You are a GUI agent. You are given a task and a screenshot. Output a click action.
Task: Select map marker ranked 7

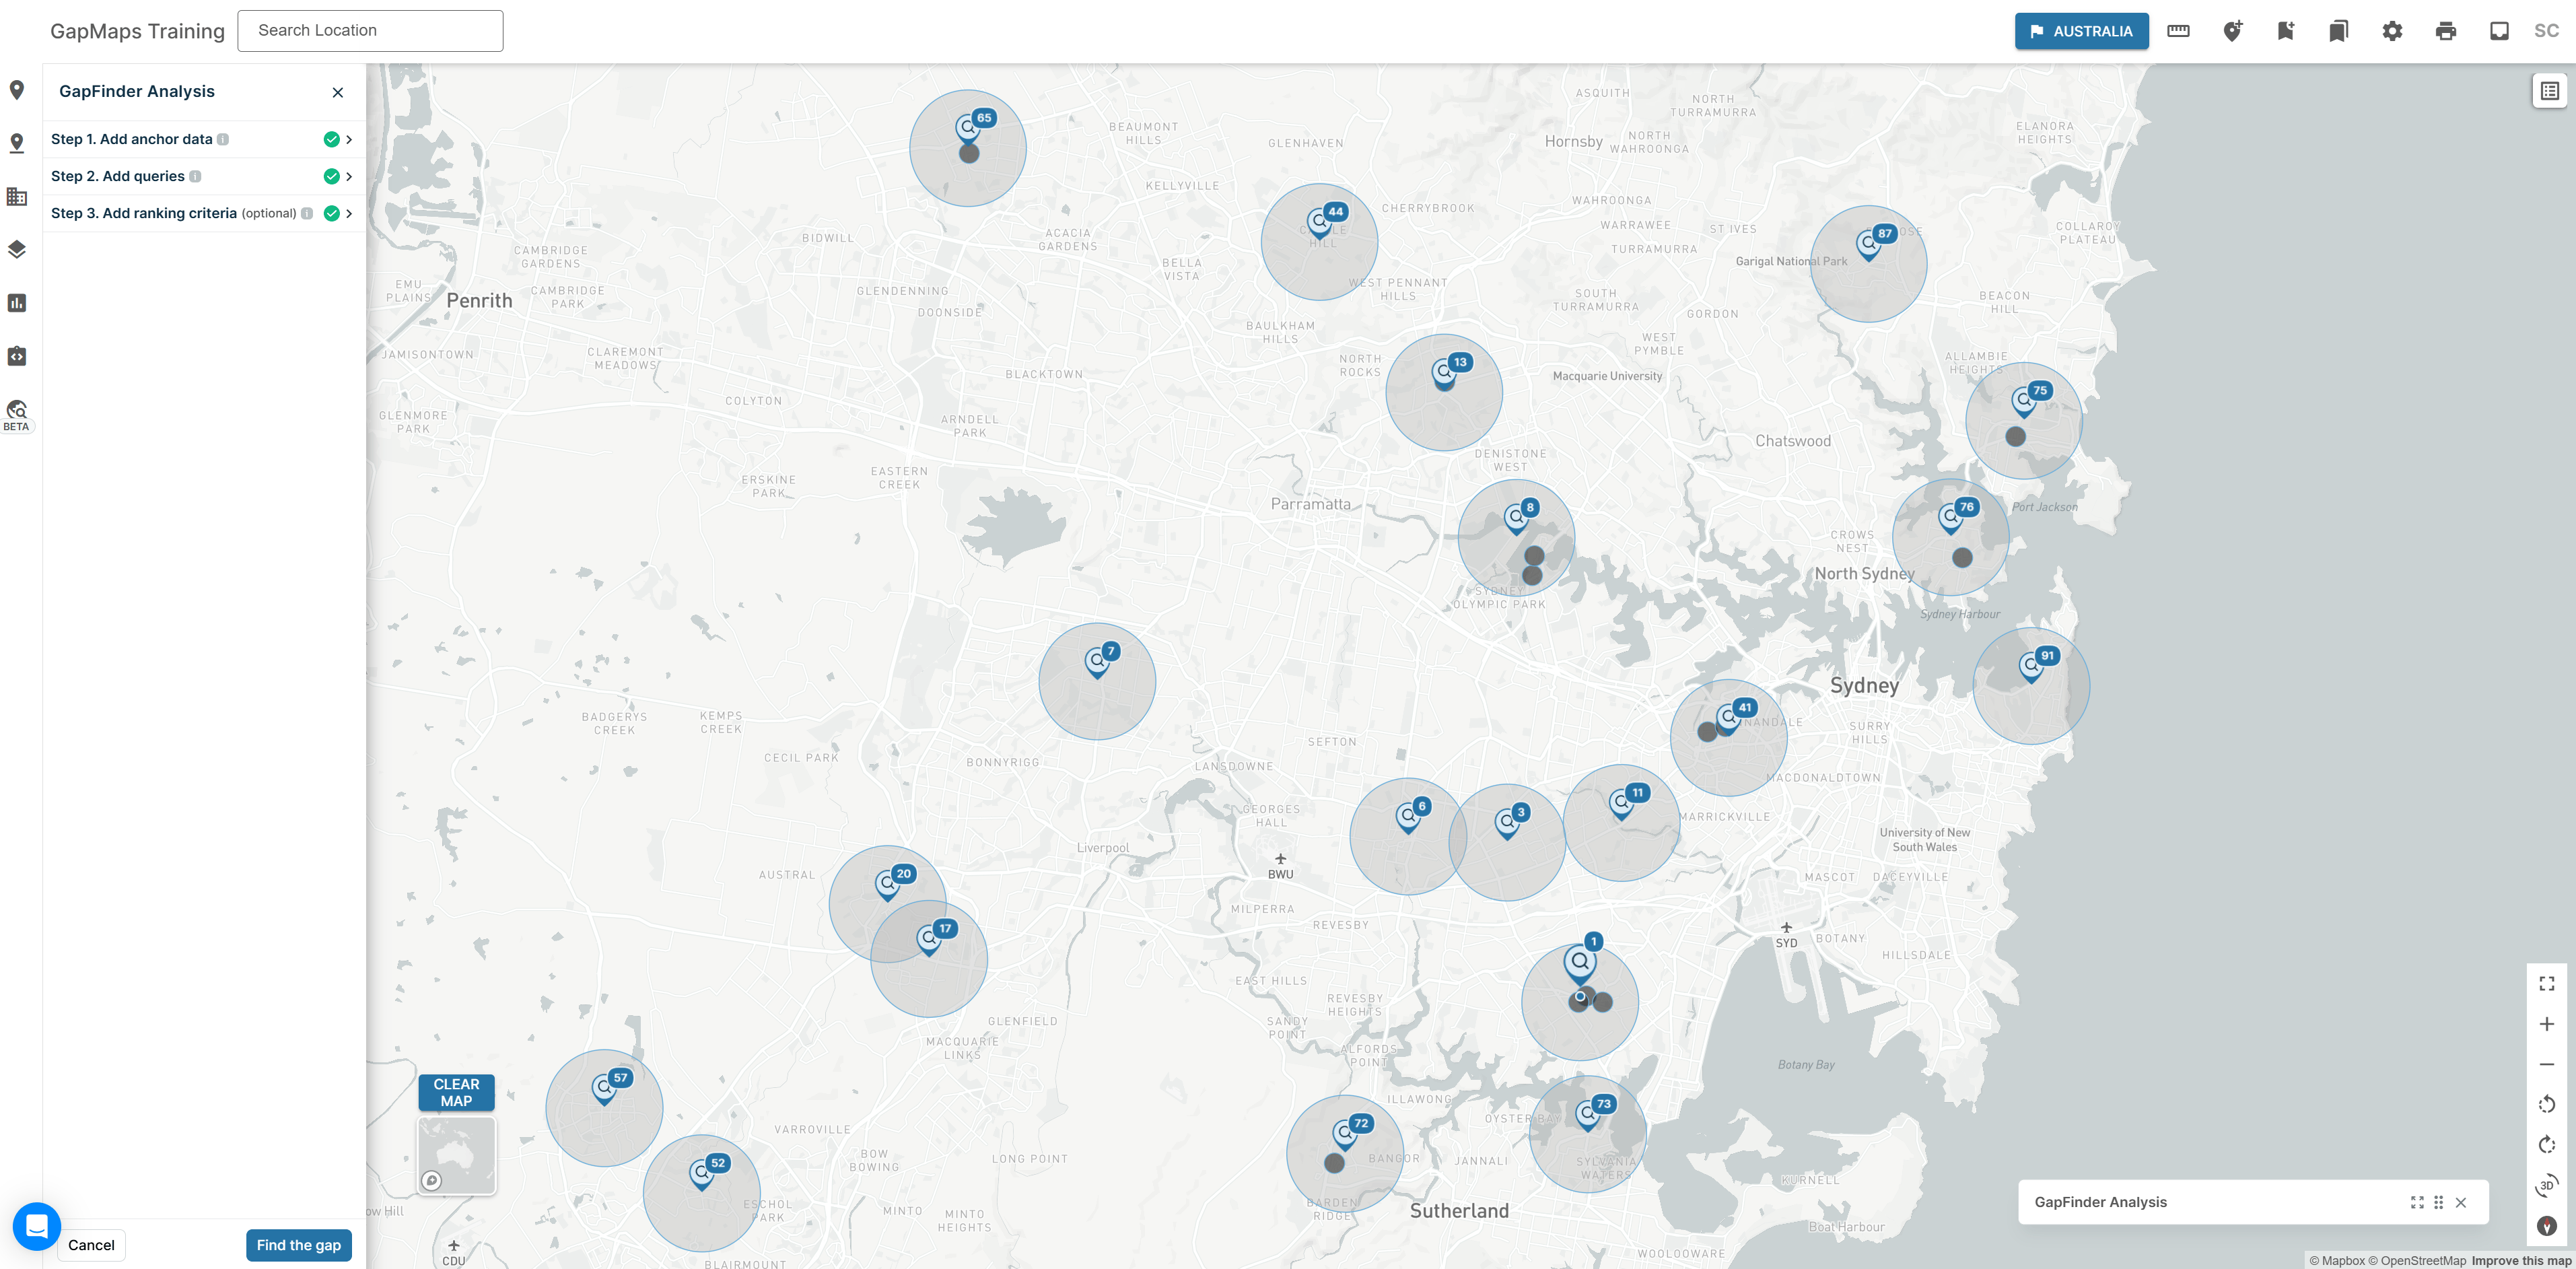point(1097,662)
